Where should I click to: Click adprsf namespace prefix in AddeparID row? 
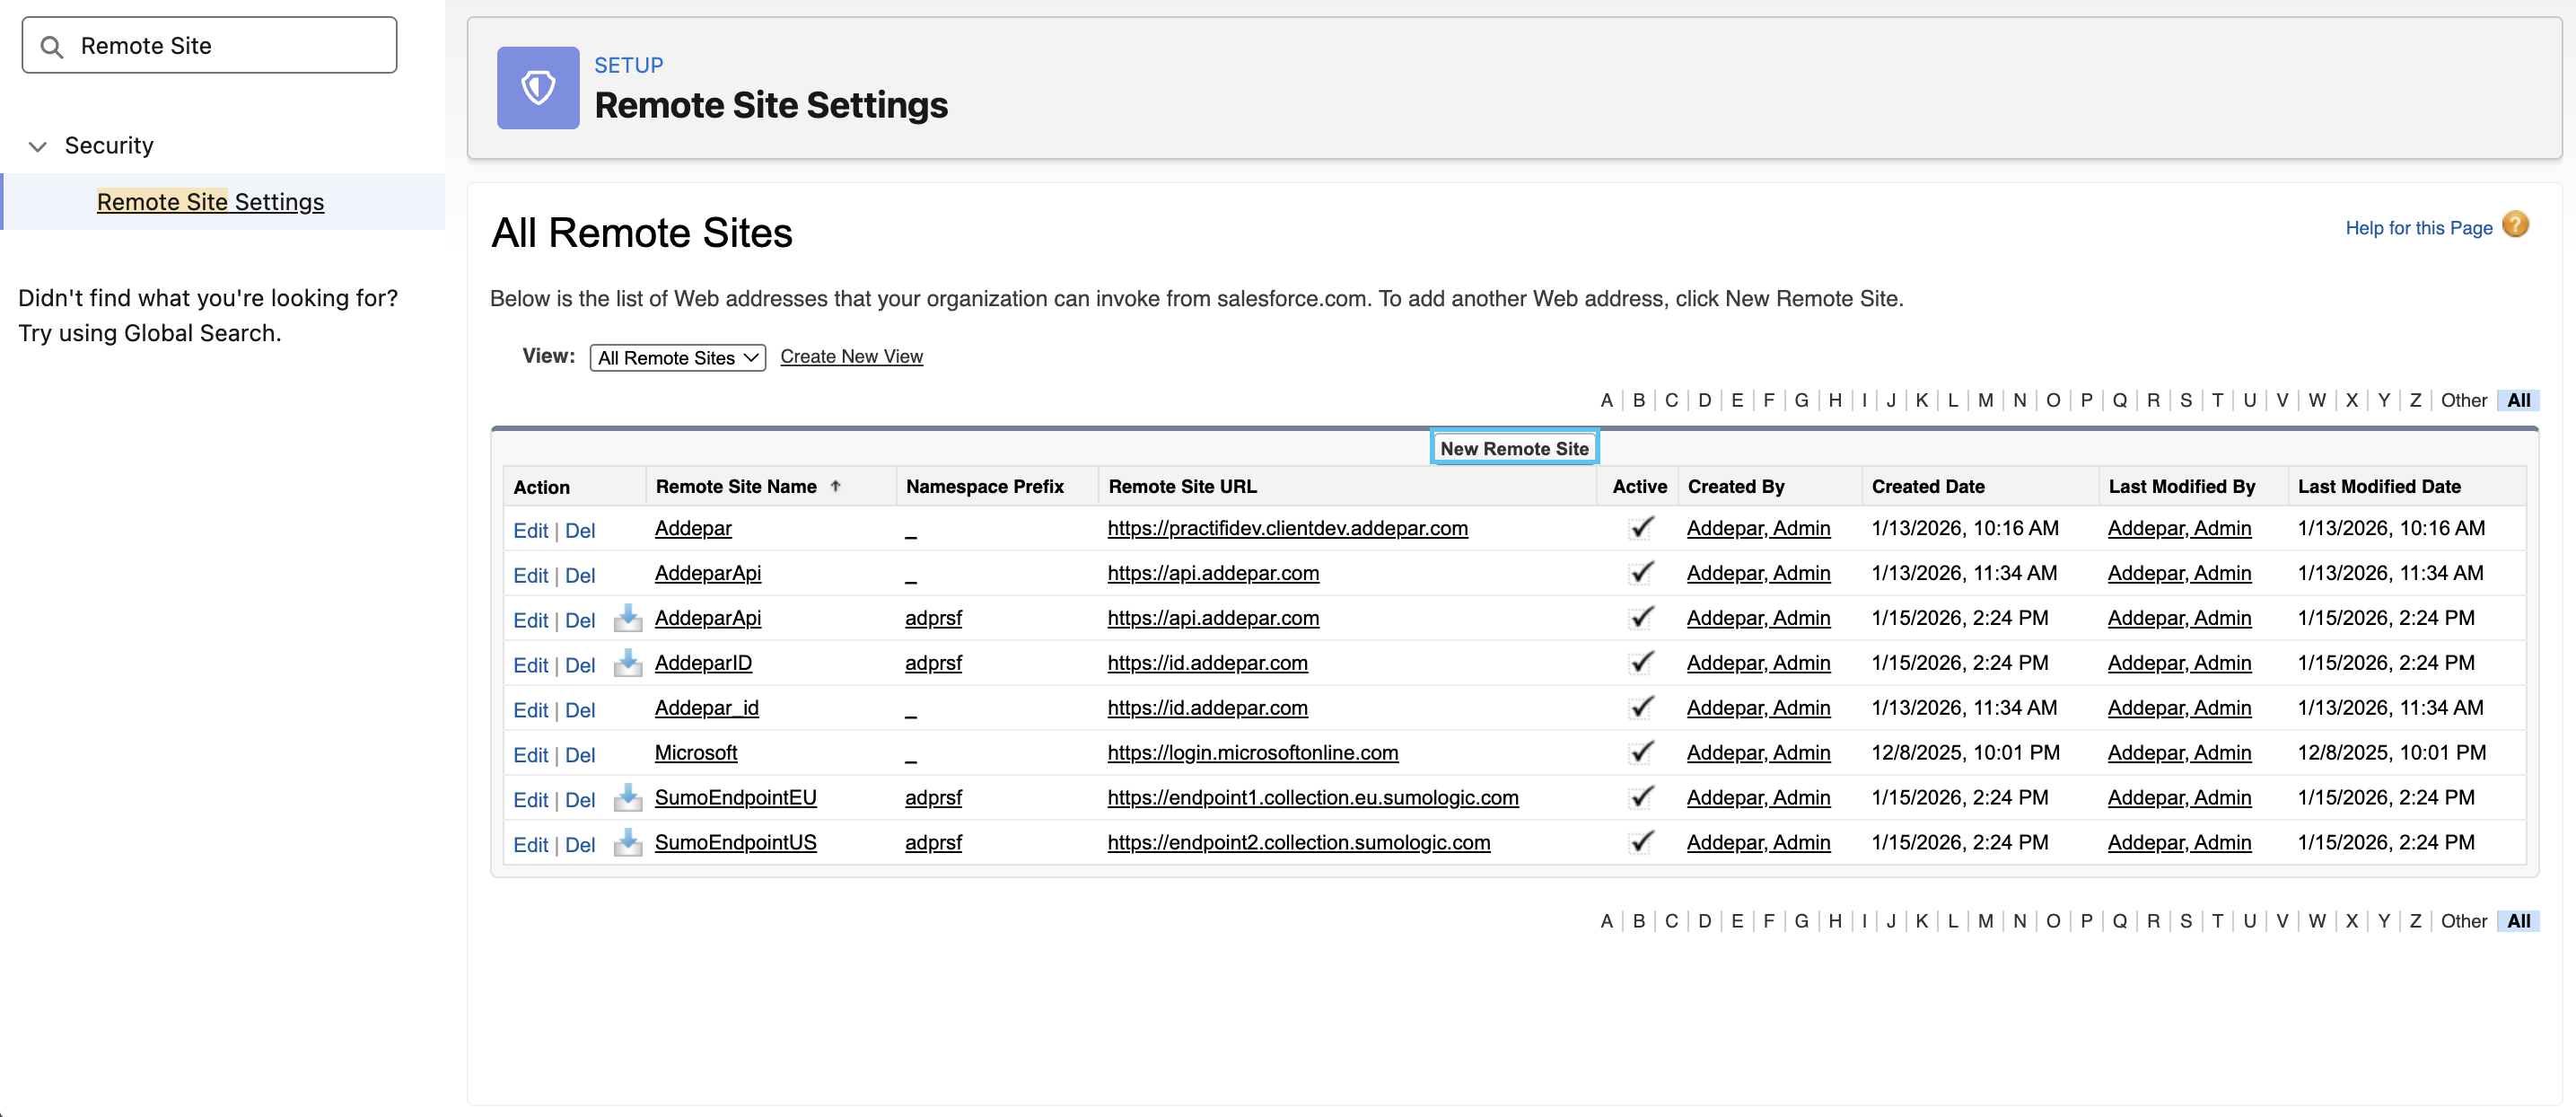tap(933, 662)
